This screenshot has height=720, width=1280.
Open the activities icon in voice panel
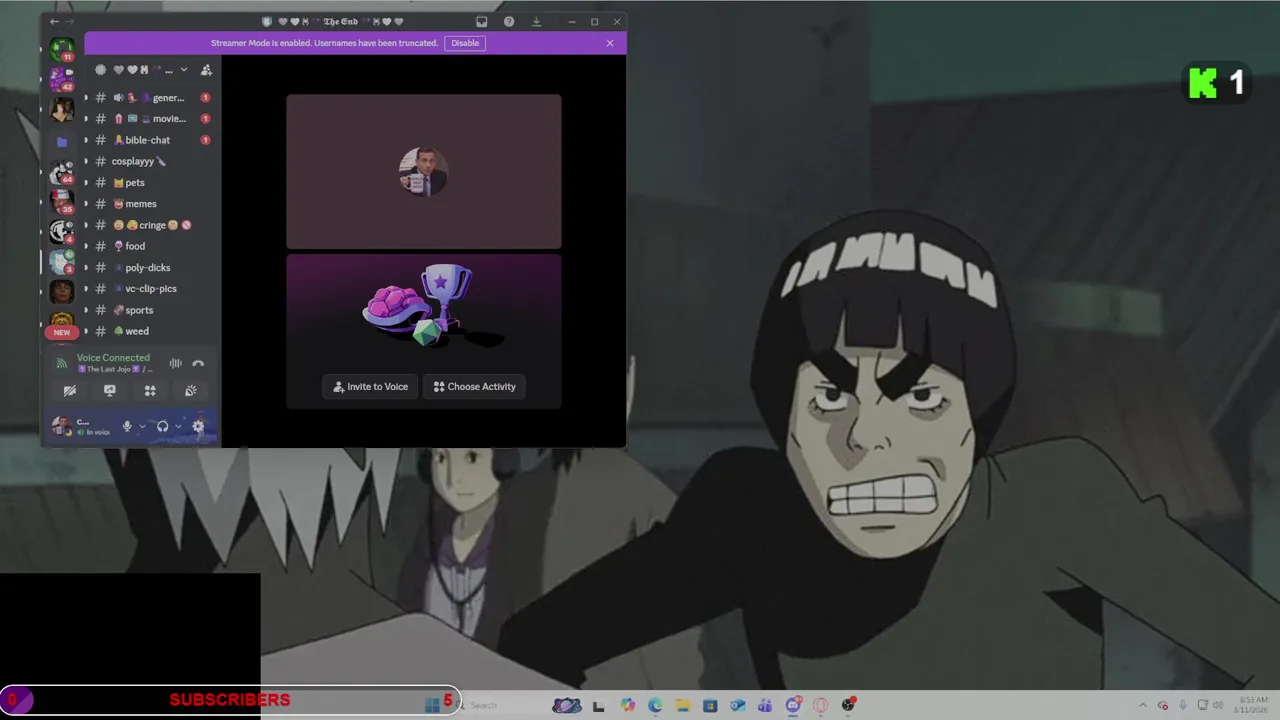pyautogui.click(x=150, y=390)
